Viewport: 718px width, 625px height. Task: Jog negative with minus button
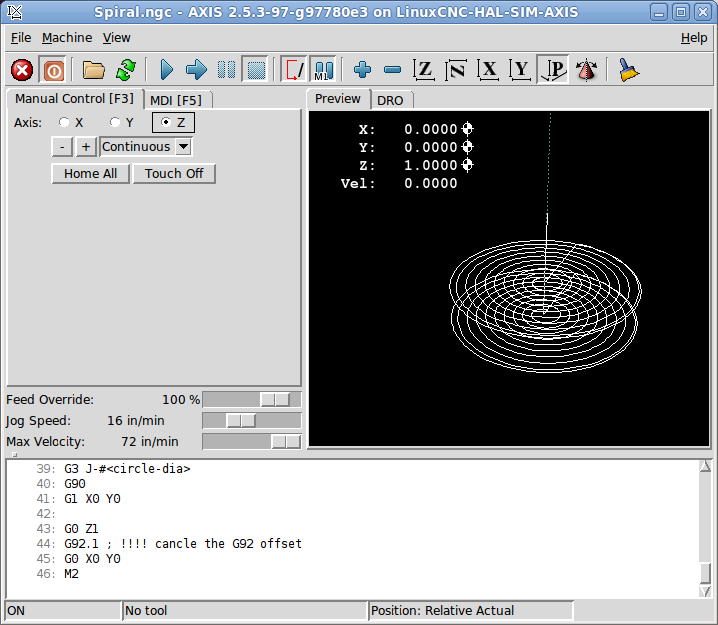(x=62, y=147)
